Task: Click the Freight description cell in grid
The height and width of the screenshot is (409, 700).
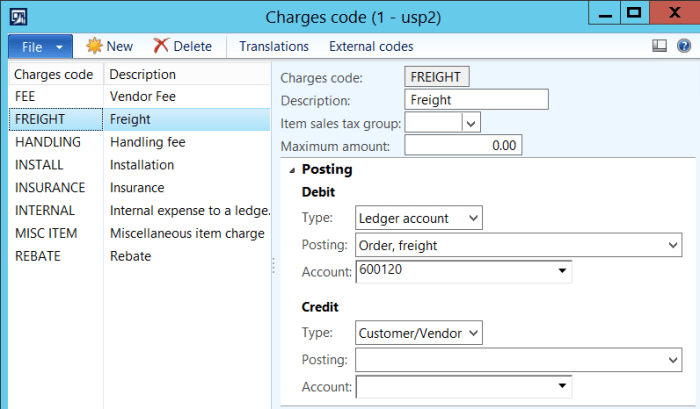Action: pyautogui.click(x=187, y=119)
